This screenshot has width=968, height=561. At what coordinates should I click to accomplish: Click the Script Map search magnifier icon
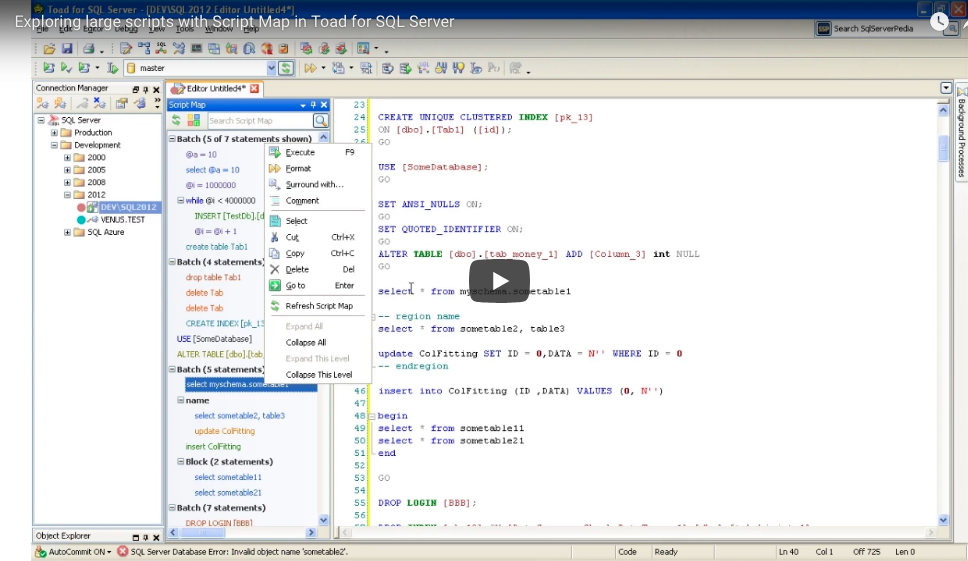pyautogui.click(x=320, y=121)
